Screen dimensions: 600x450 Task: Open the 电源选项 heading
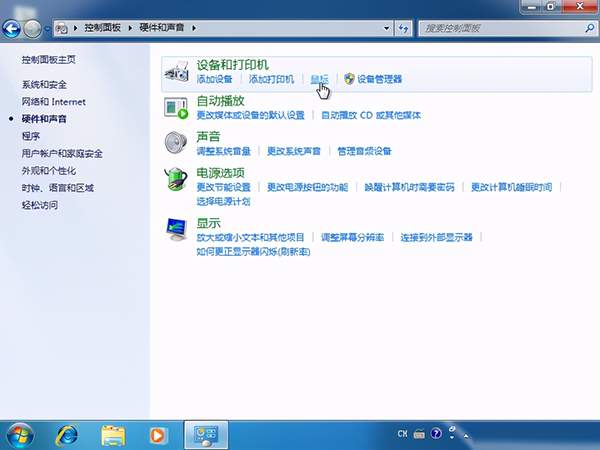click(x=220, y=173)
